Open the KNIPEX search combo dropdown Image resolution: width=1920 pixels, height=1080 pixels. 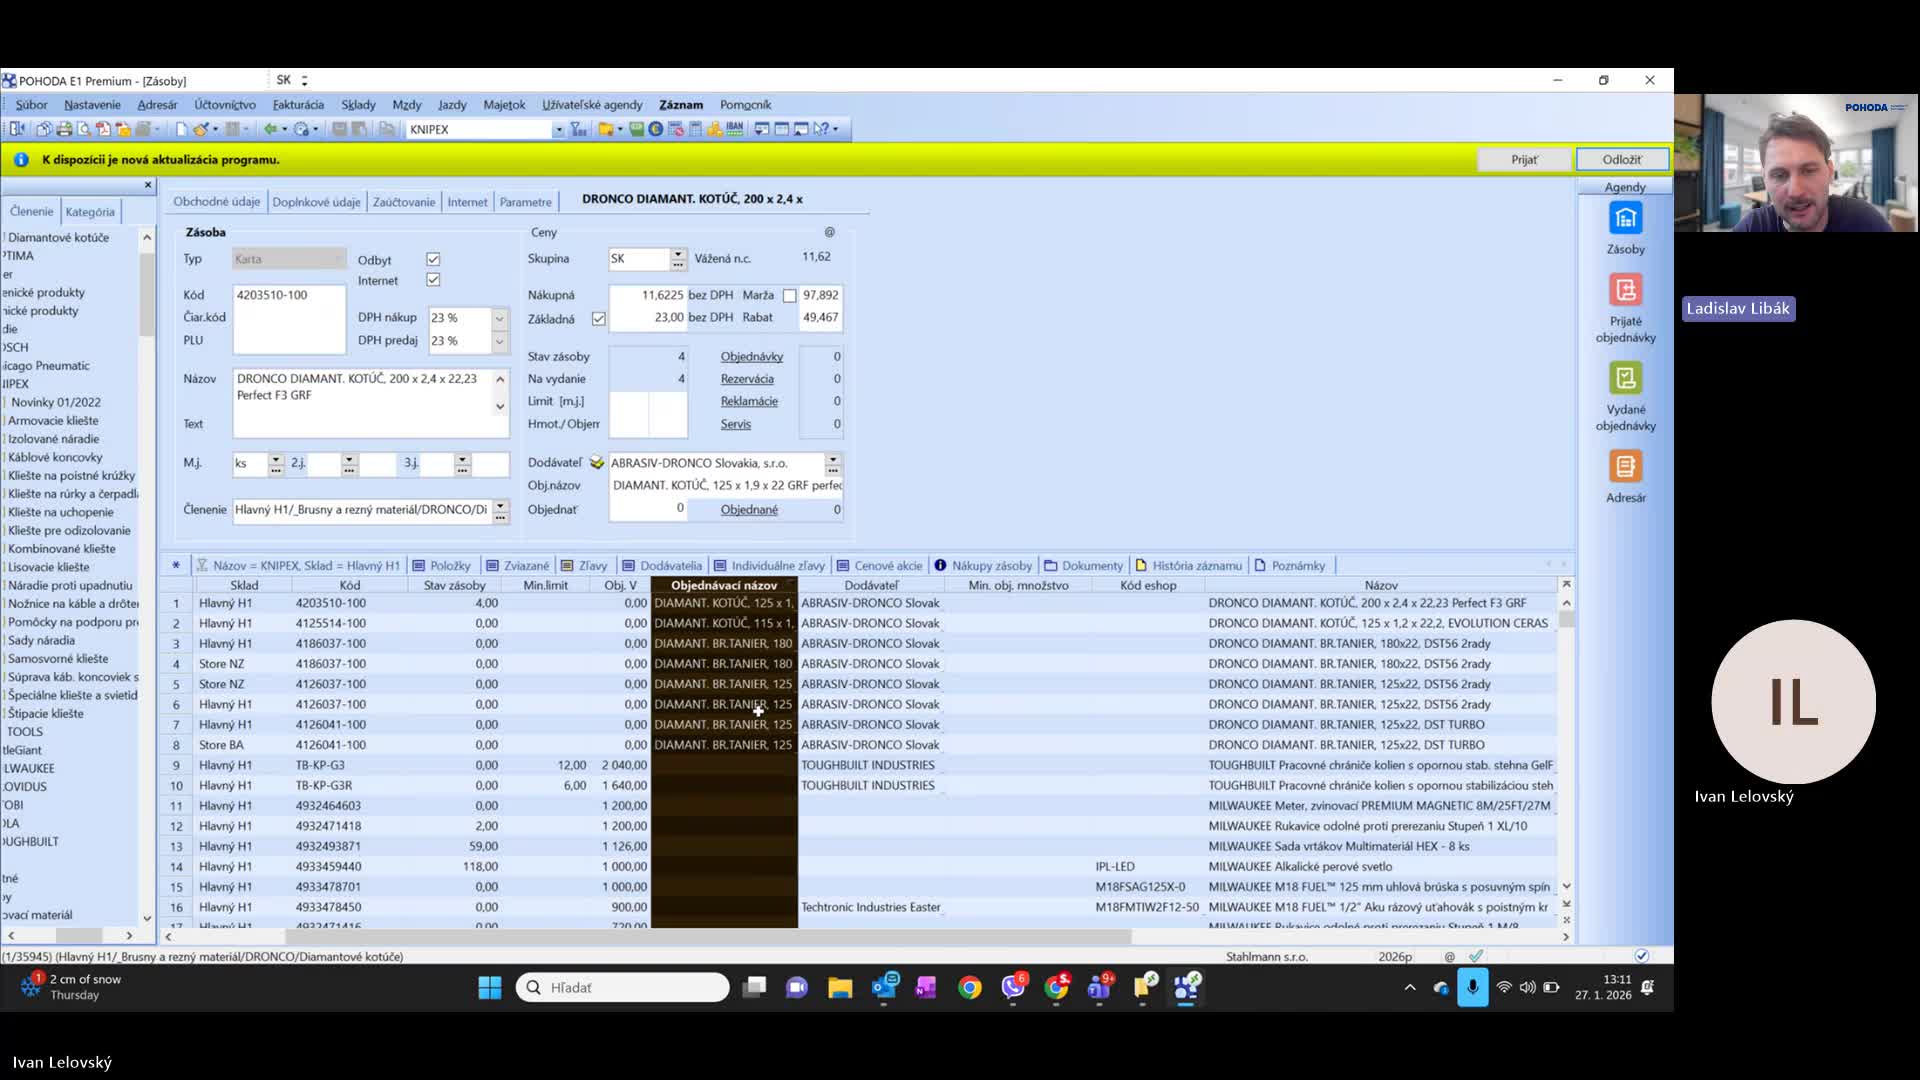point(558,130)
